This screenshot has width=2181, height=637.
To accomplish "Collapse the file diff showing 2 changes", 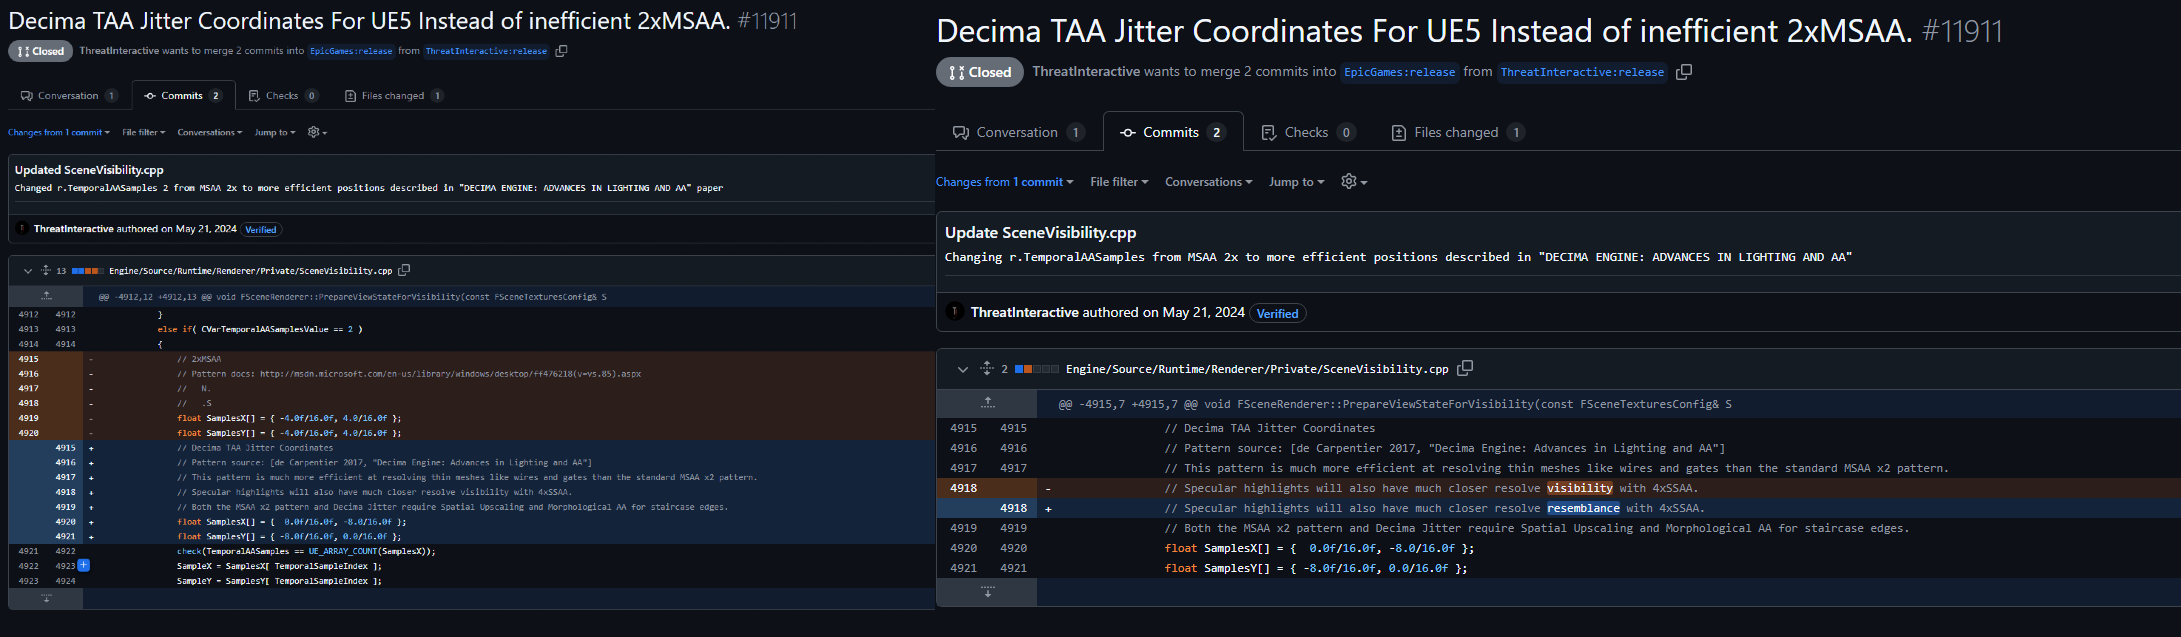I will (962, 369).
